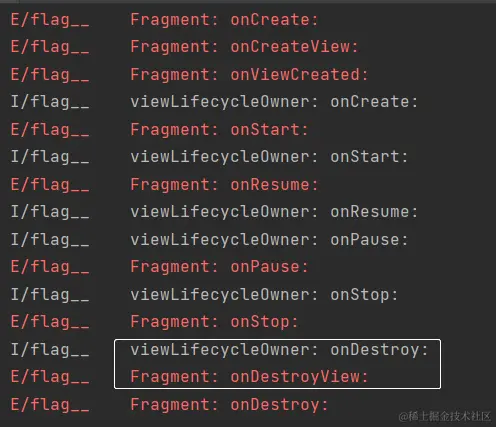Click the E/flag__ tag beside onCreate

pyautogui.click(x=50, y=20)
